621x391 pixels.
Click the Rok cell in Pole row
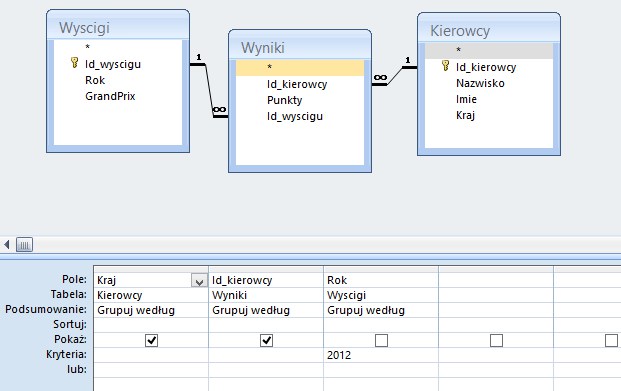381,280
